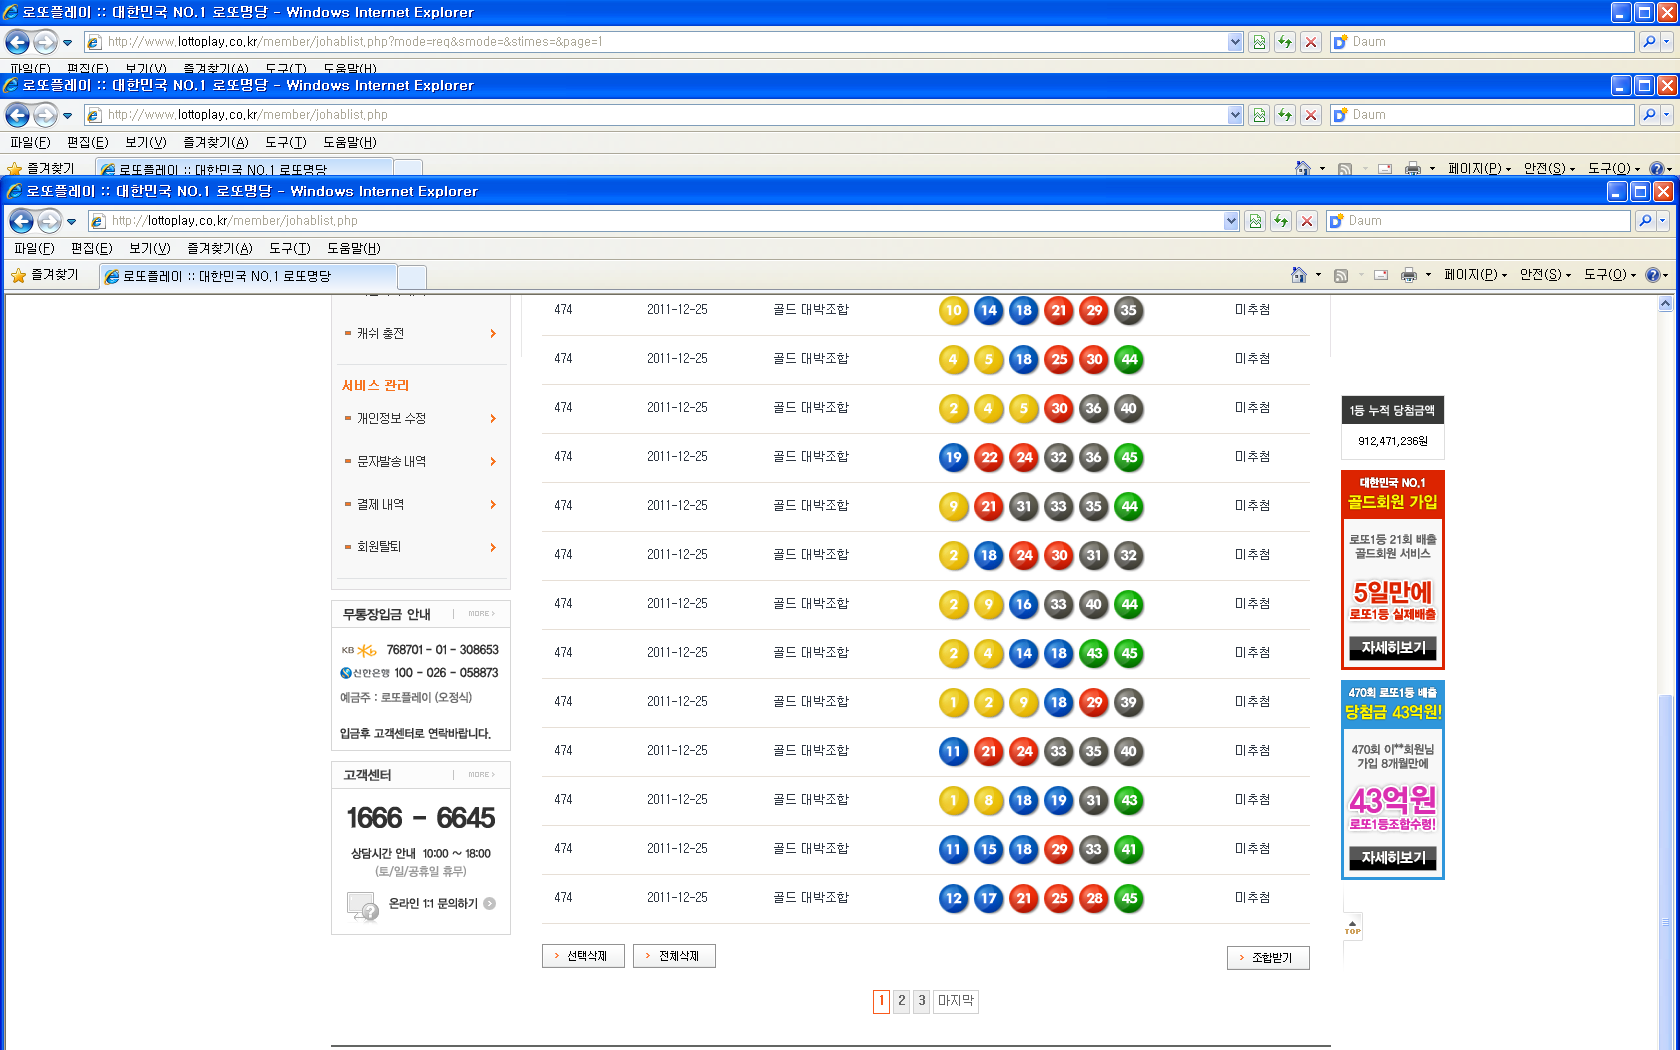
Task: Click the Favorites star in frontmost window
Action: point(19,275)
